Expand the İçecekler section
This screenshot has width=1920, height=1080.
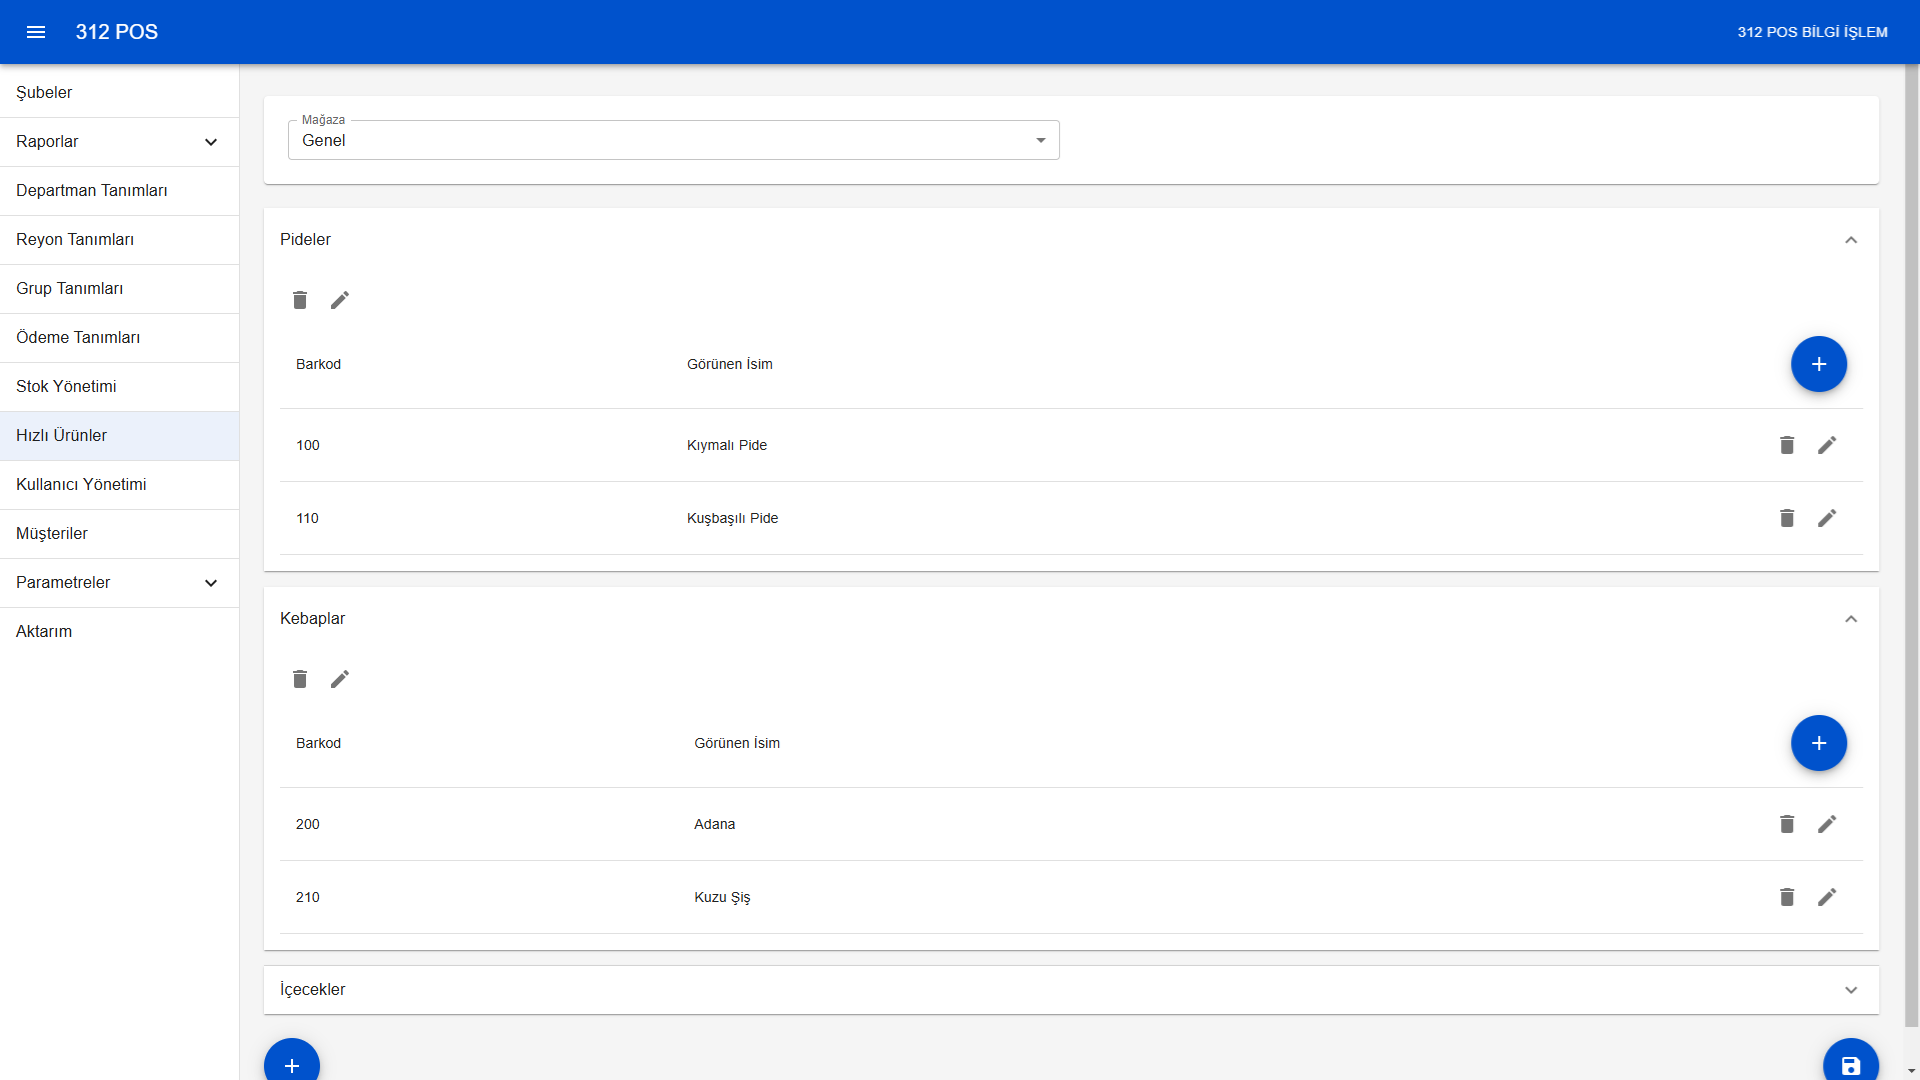[1851, 990]
